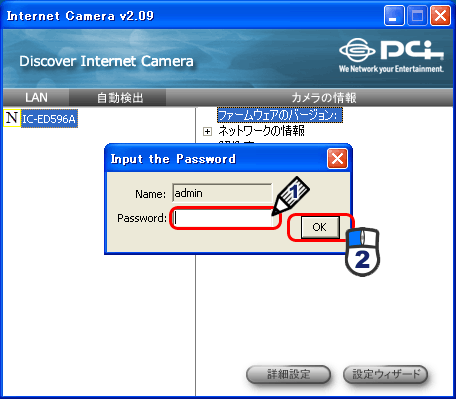This screenshot has height=420, width=456.
Task: Select the IC-ED596A camera entry
Action: click(49, 119)
